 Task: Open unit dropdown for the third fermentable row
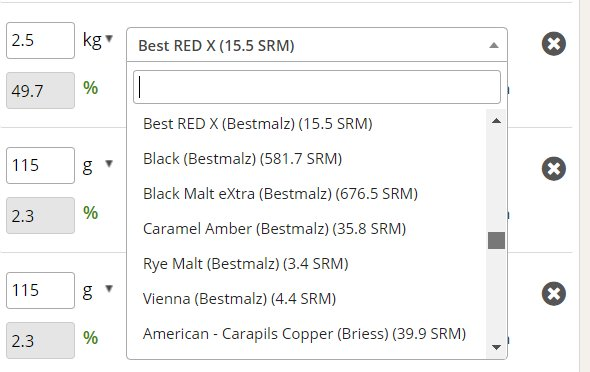point(109,288)
